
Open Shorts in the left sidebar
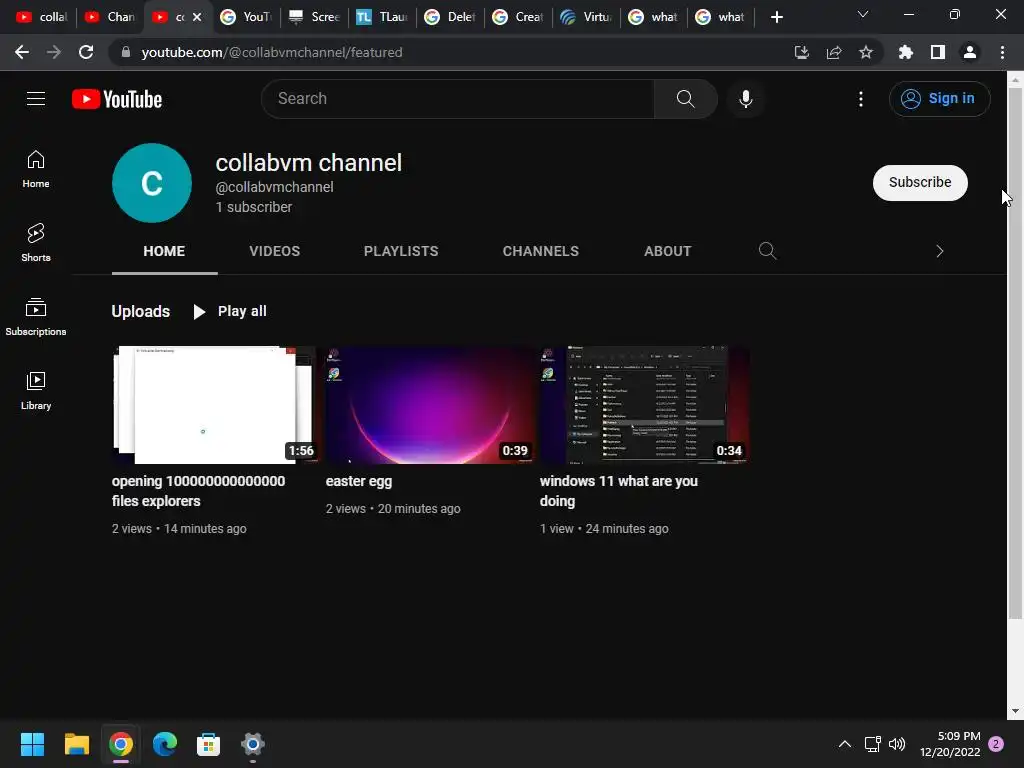(x=36, y=243)
